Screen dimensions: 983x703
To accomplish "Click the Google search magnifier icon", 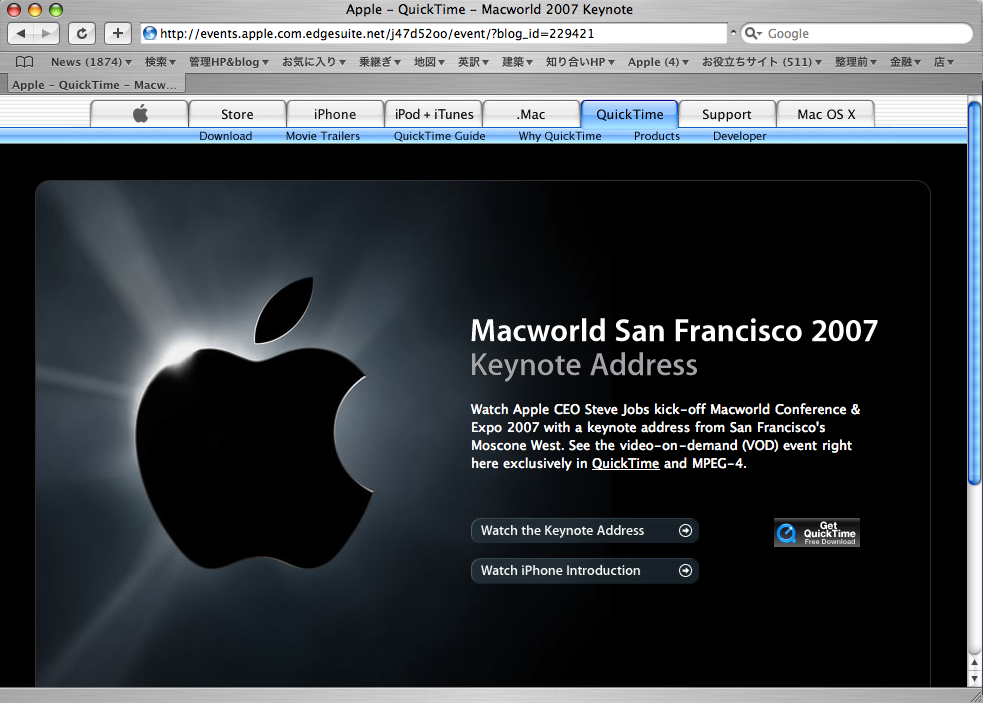I will point(752,33).
